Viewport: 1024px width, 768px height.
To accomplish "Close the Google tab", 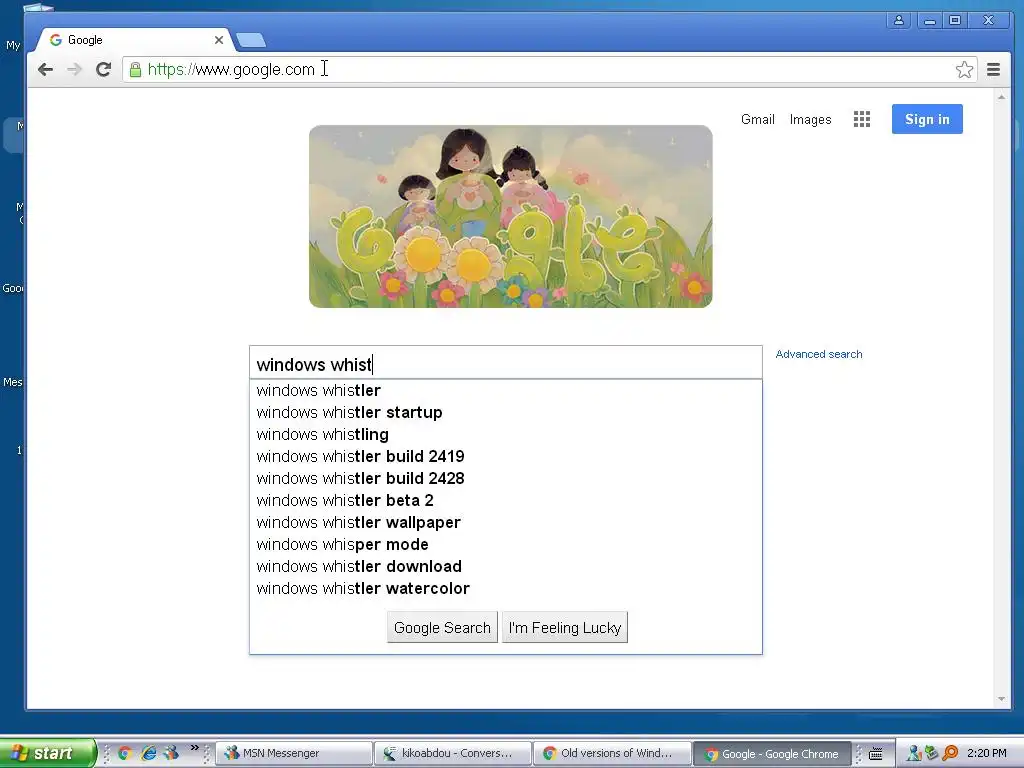I will tap(219, 40).
